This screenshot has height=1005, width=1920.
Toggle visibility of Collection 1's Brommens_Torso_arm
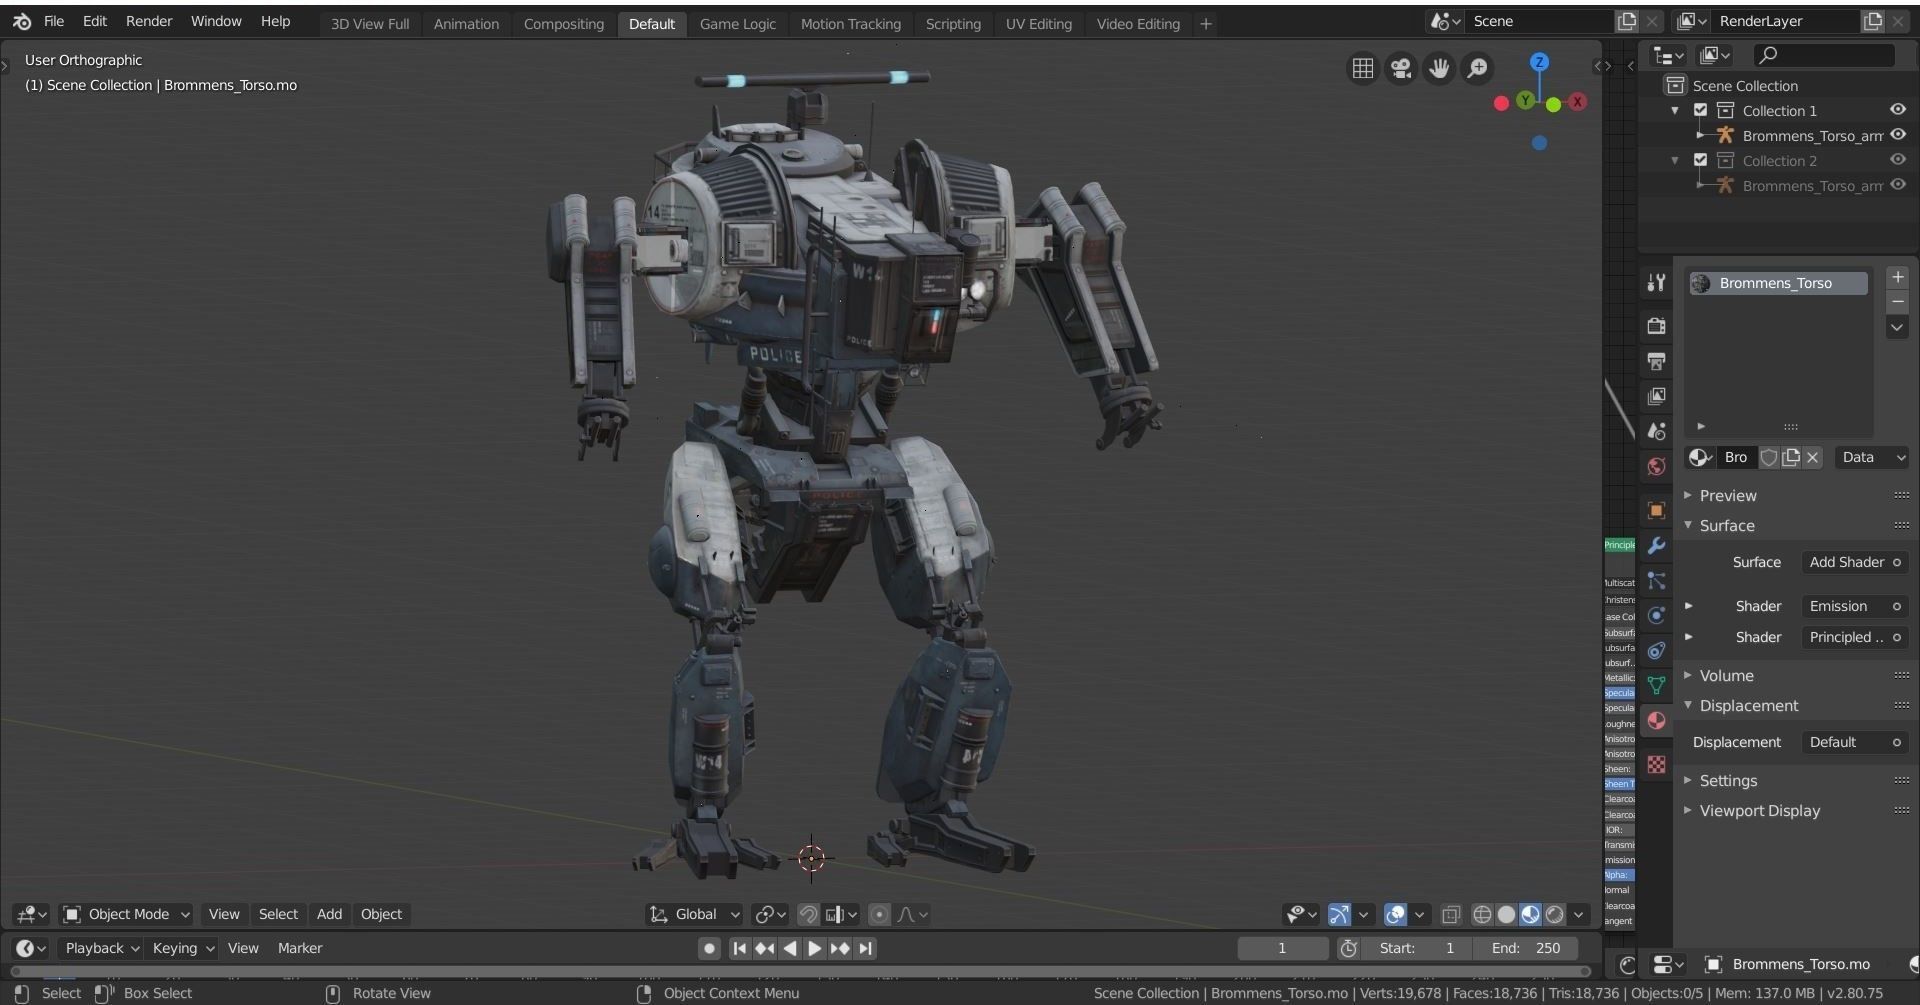click(1897, 134)
